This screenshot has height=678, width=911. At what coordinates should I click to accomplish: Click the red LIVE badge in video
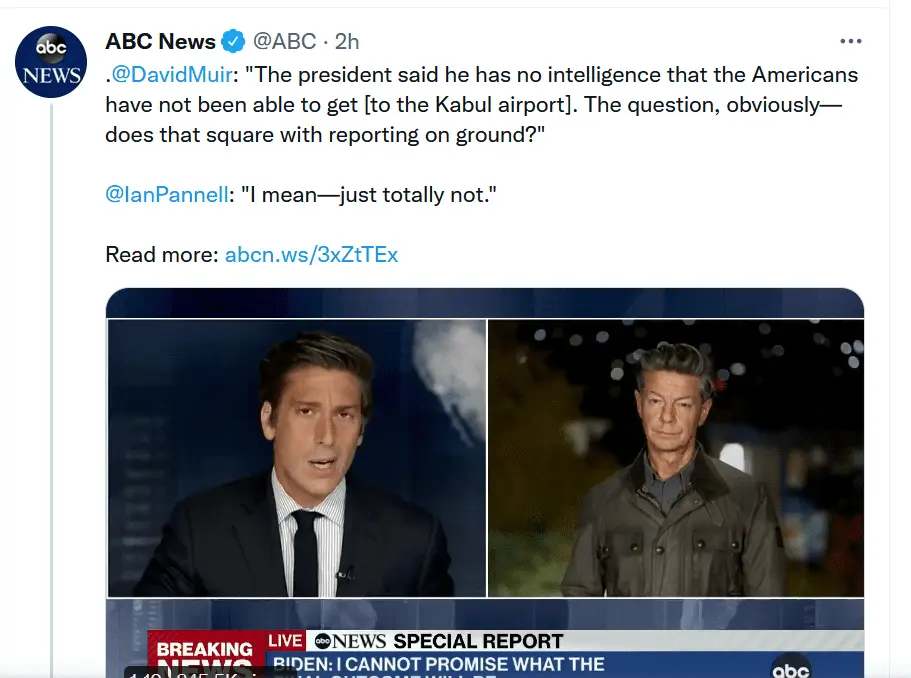pyautogui.click(x=285, y=641)
